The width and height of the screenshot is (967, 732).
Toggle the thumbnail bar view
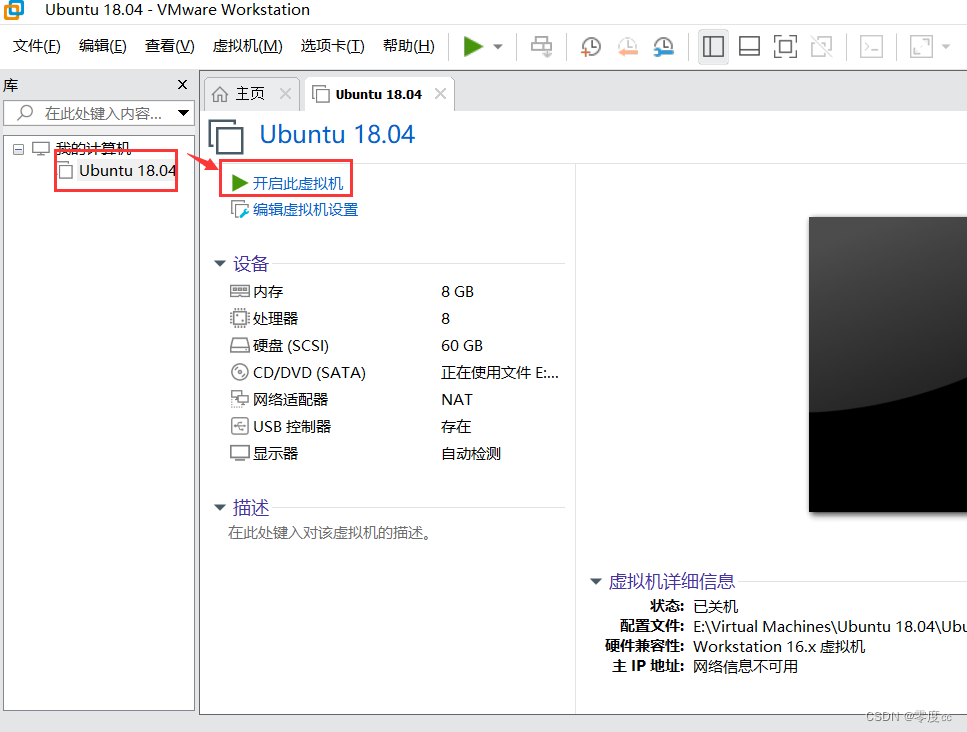[x=749, y=46]
